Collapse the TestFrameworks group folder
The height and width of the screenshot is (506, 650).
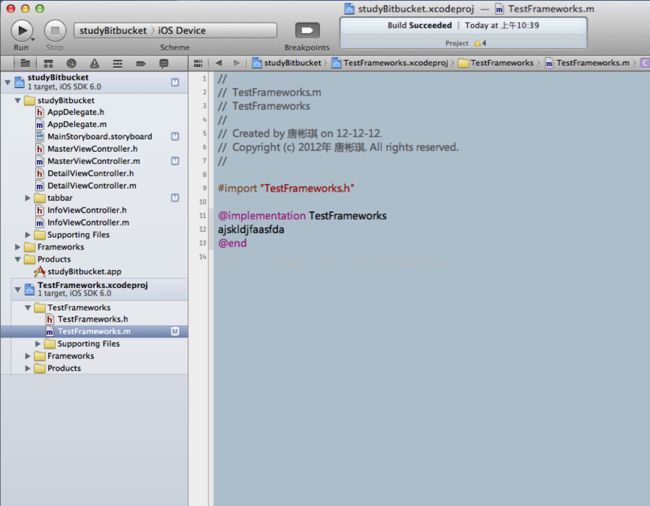28,307
